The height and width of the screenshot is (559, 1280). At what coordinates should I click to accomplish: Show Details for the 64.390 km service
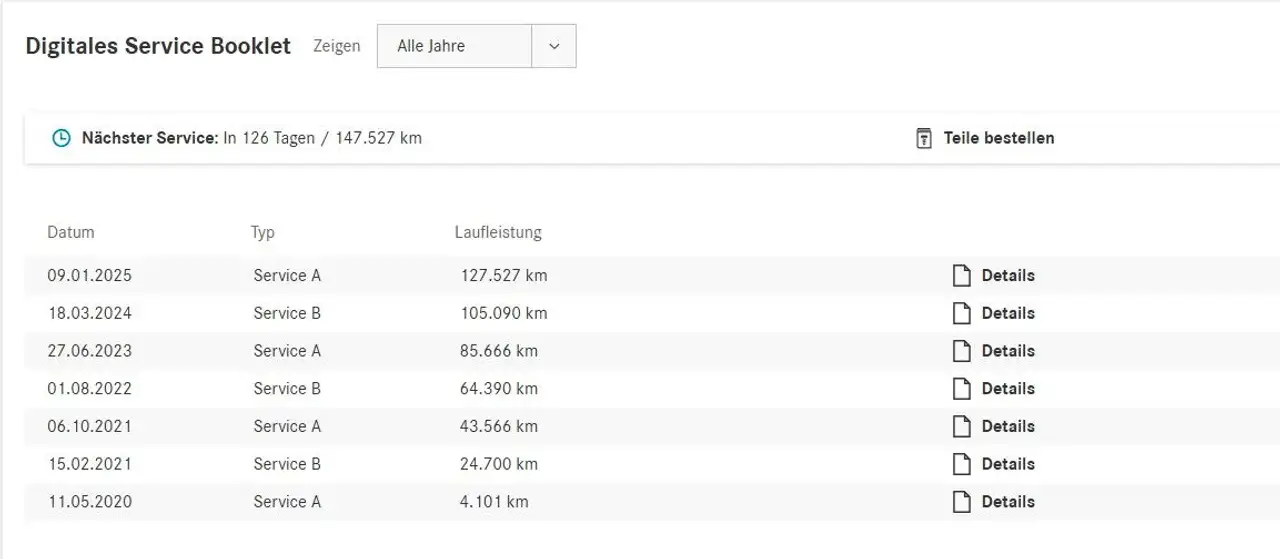(1008, 389)
